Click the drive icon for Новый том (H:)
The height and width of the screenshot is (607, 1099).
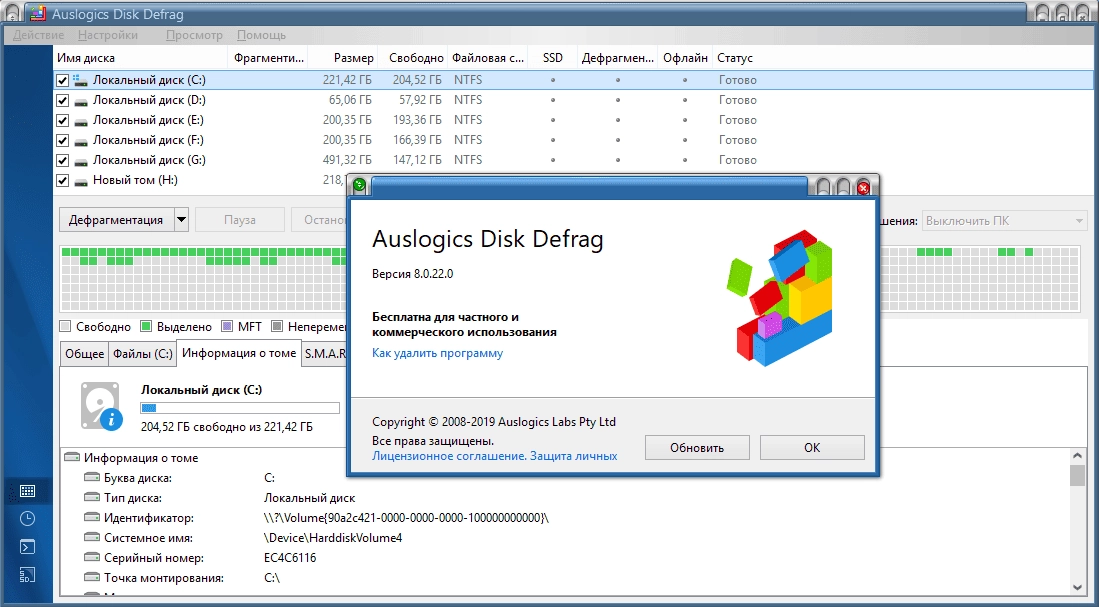(x=81, y=181)
